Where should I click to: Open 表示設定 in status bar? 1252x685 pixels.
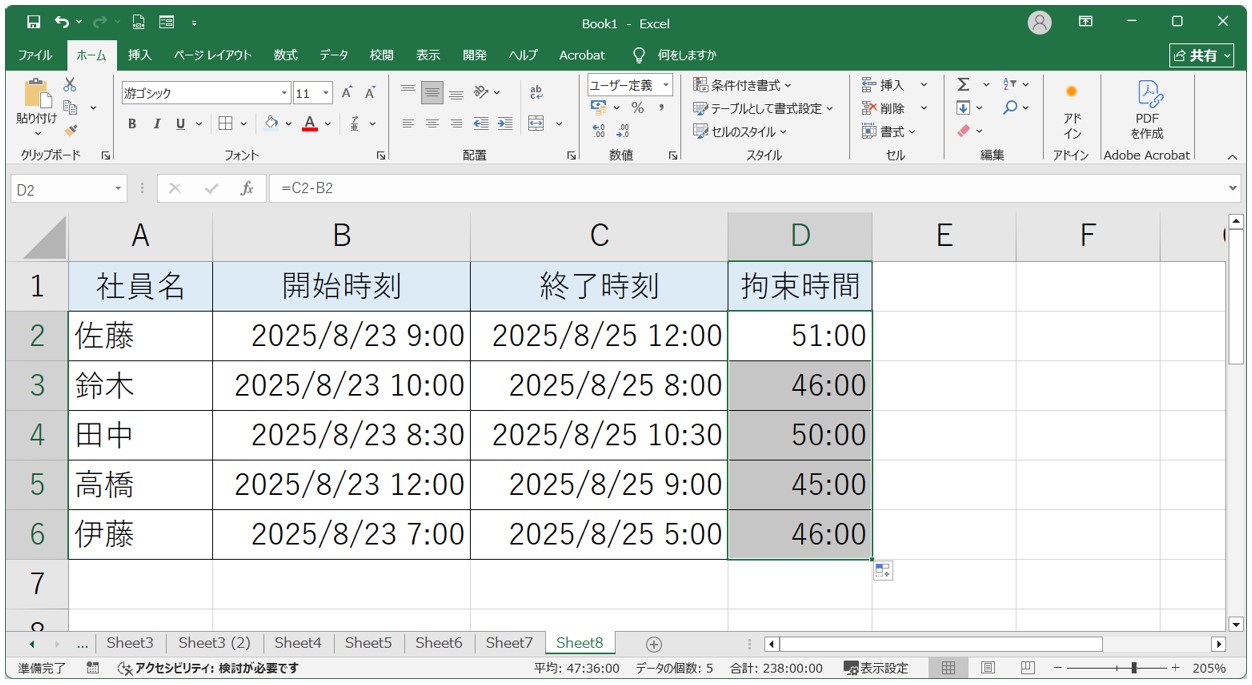point(876,668)
